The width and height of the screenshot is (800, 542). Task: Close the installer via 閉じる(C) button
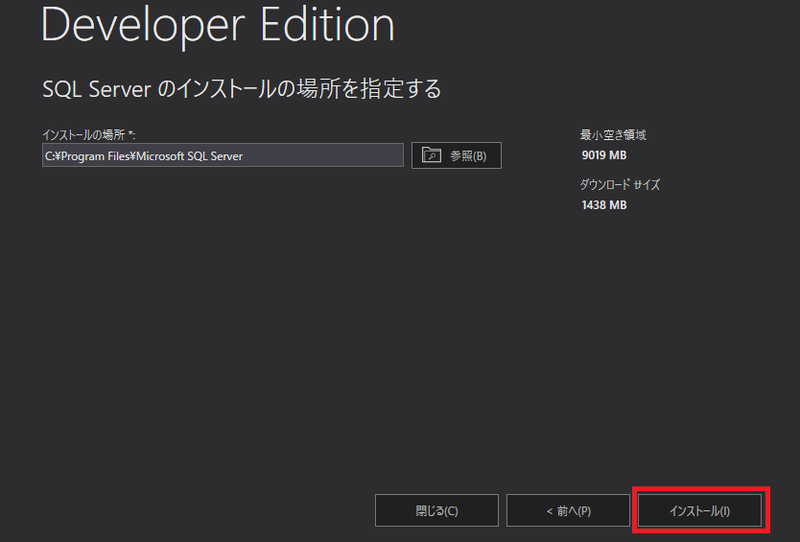(437, 510)
